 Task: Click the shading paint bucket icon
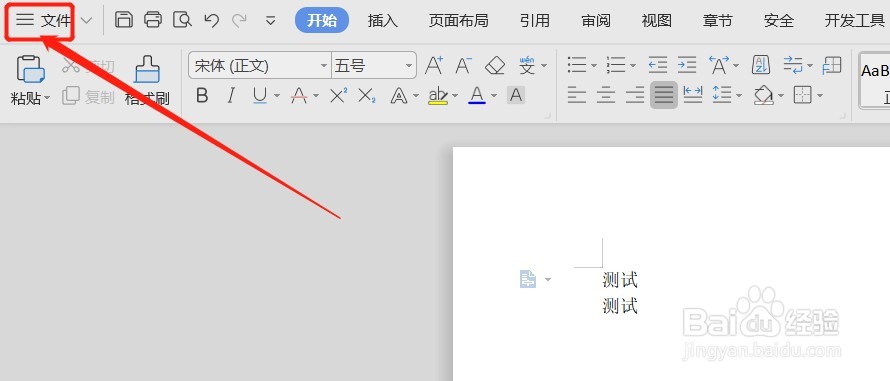pos(763,95)
